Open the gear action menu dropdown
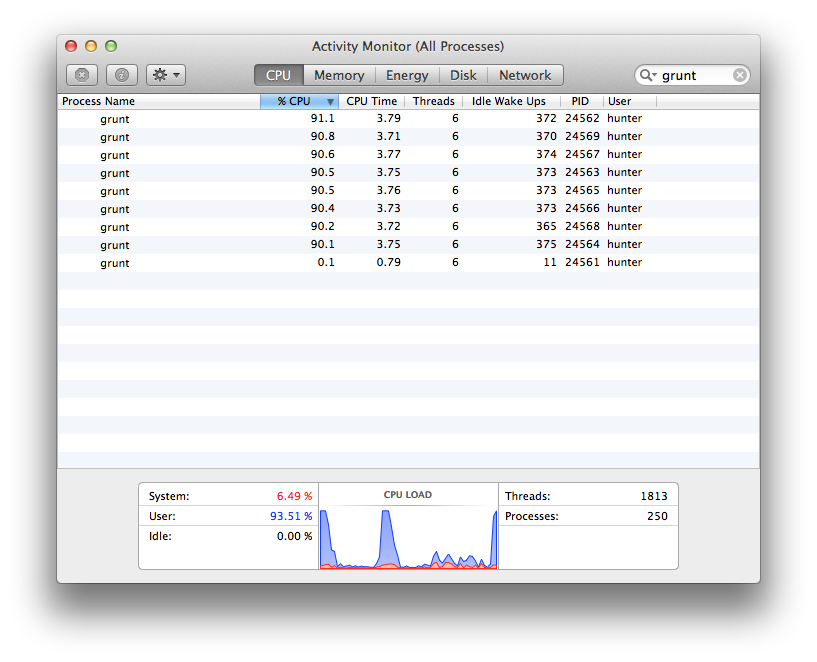 (x=166, y=75)
